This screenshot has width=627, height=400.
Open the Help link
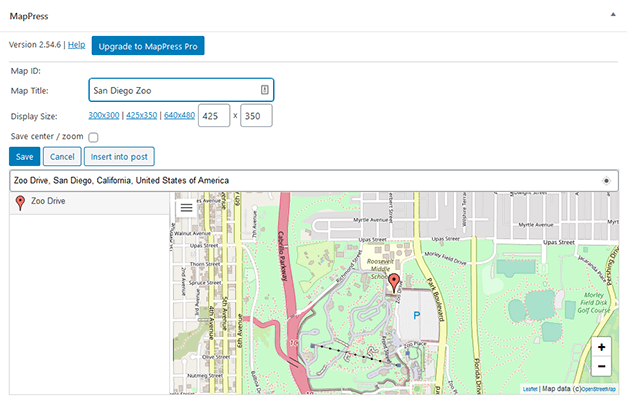(x=76, y=45)
